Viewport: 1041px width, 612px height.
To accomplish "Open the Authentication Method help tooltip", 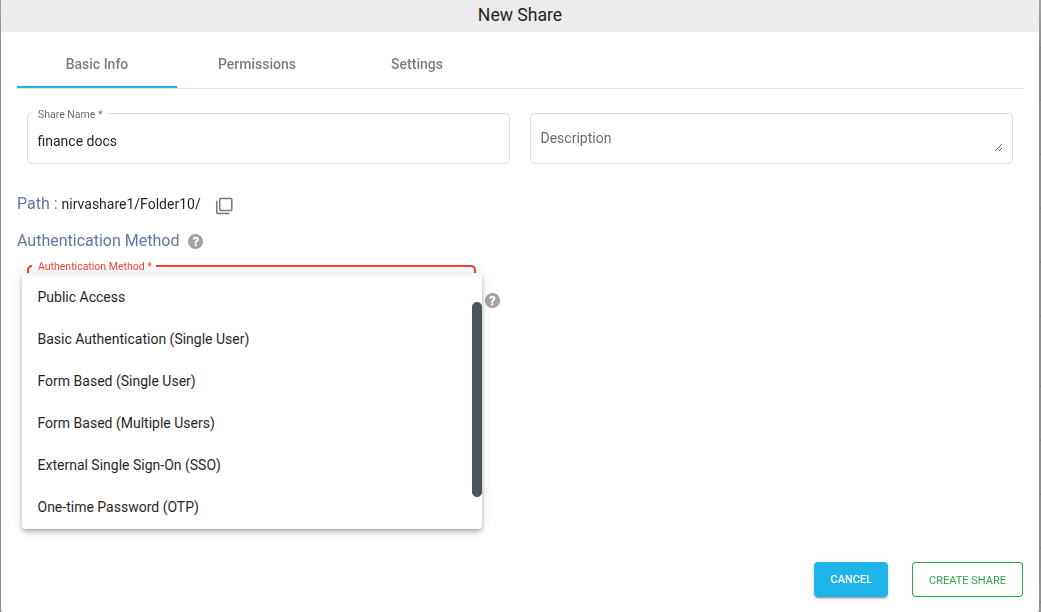I will [x=195, y=241].
